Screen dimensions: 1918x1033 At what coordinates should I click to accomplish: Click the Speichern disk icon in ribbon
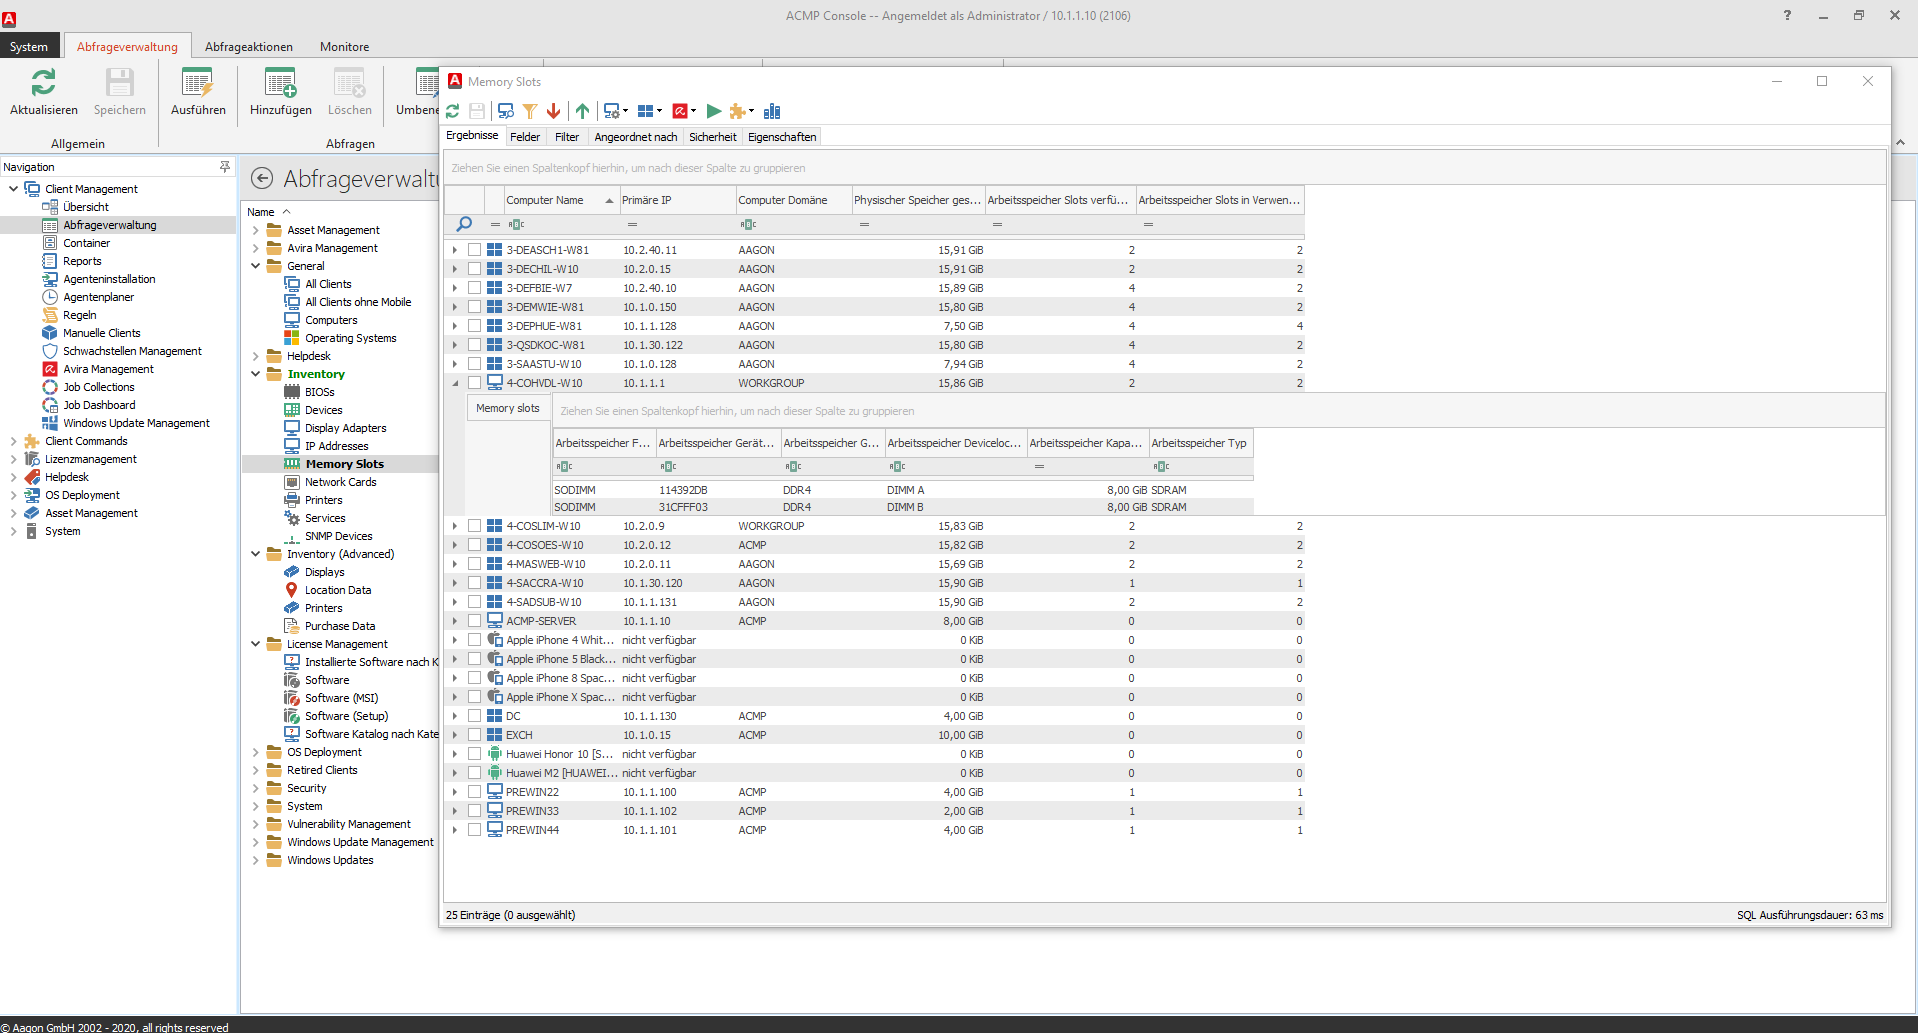point(120,83)
